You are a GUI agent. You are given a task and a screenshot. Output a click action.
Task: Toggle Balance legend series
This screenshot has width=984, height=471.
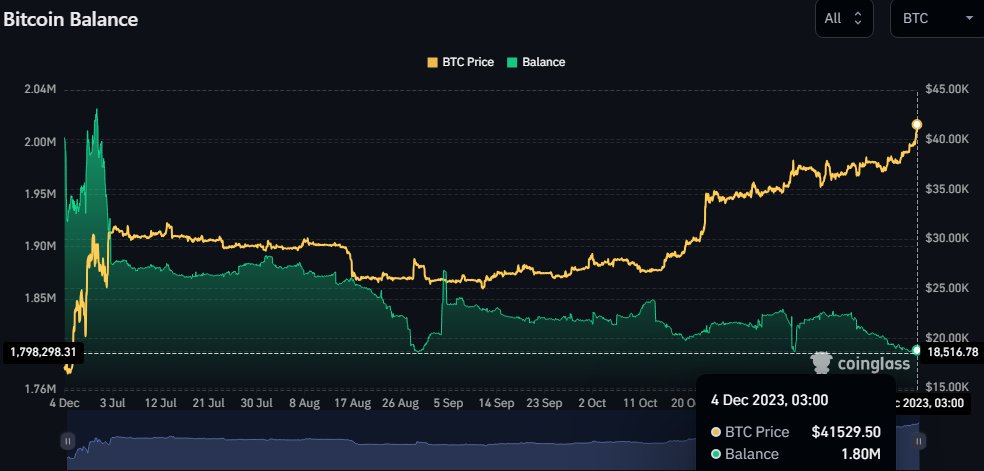535,62
